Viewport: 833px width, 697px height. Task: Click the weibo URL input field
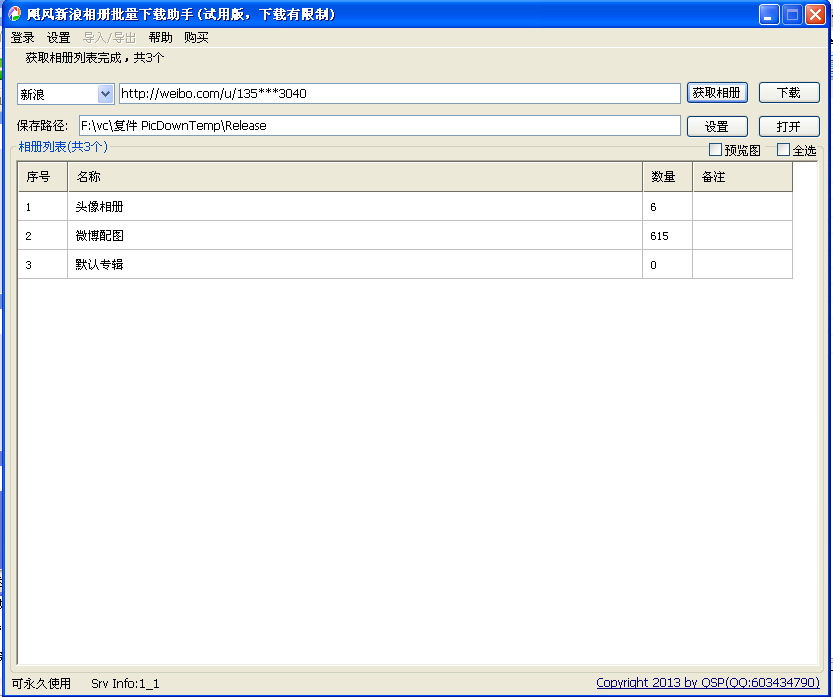coord(400,94)
